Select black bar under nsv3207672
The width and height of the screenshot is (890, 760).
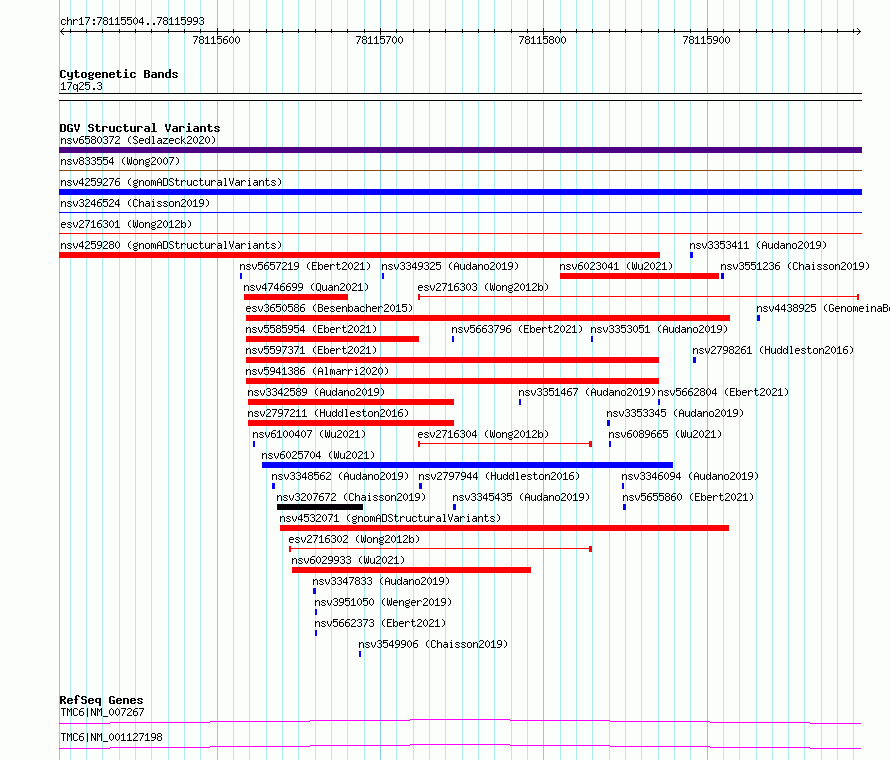tap(320, 507)
